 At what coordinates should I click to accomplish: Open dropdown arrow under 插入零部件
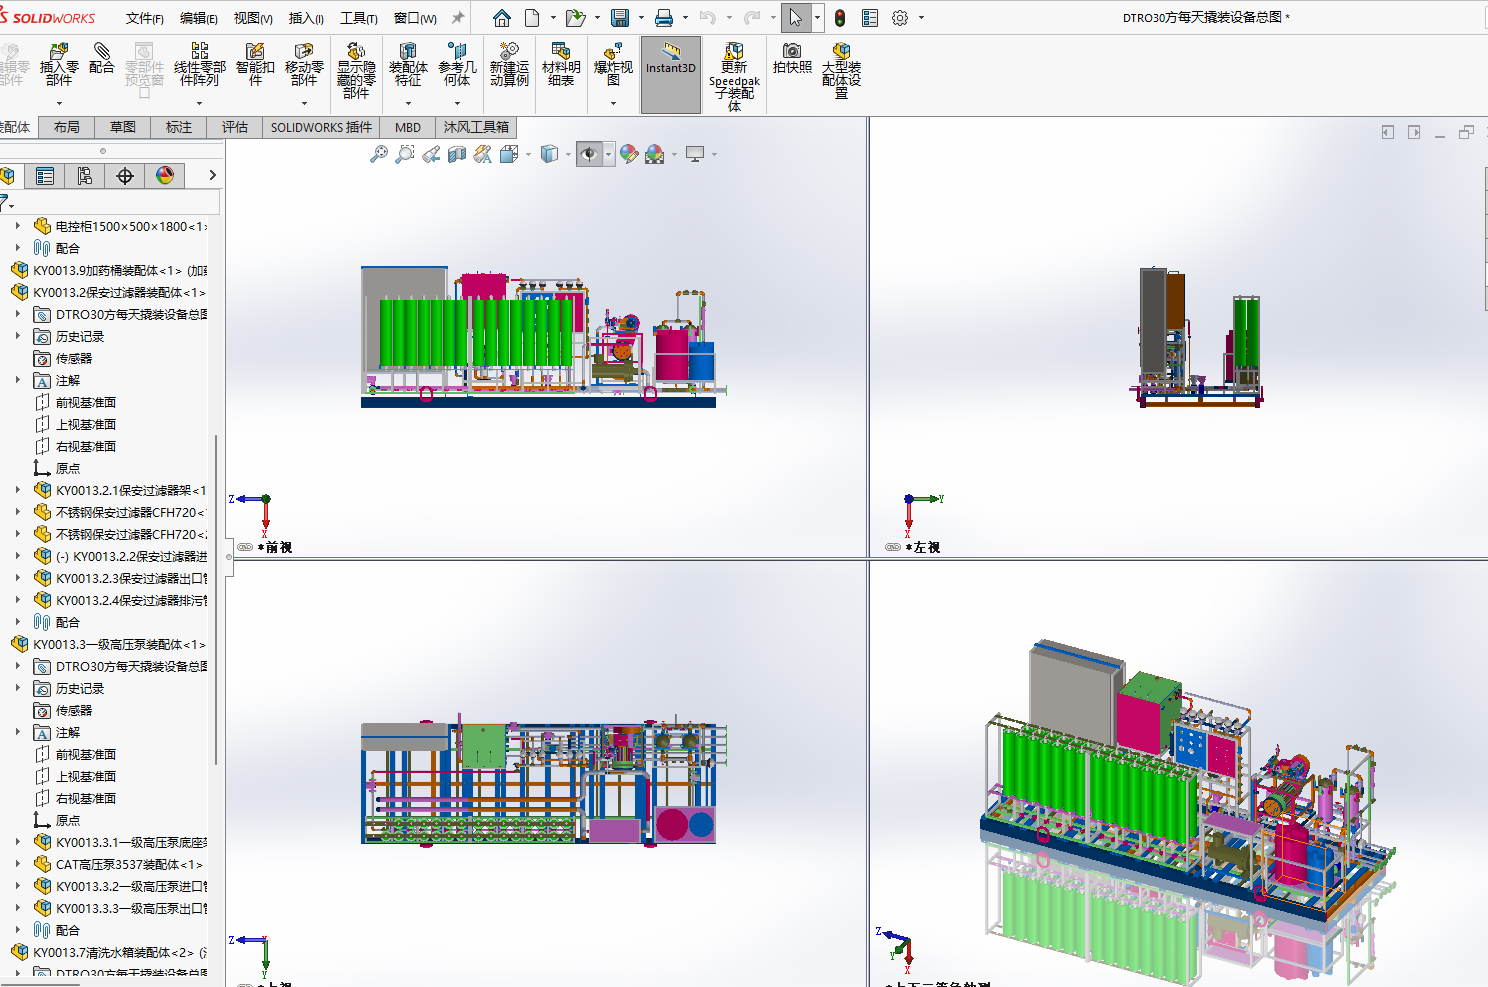point(59,103)
